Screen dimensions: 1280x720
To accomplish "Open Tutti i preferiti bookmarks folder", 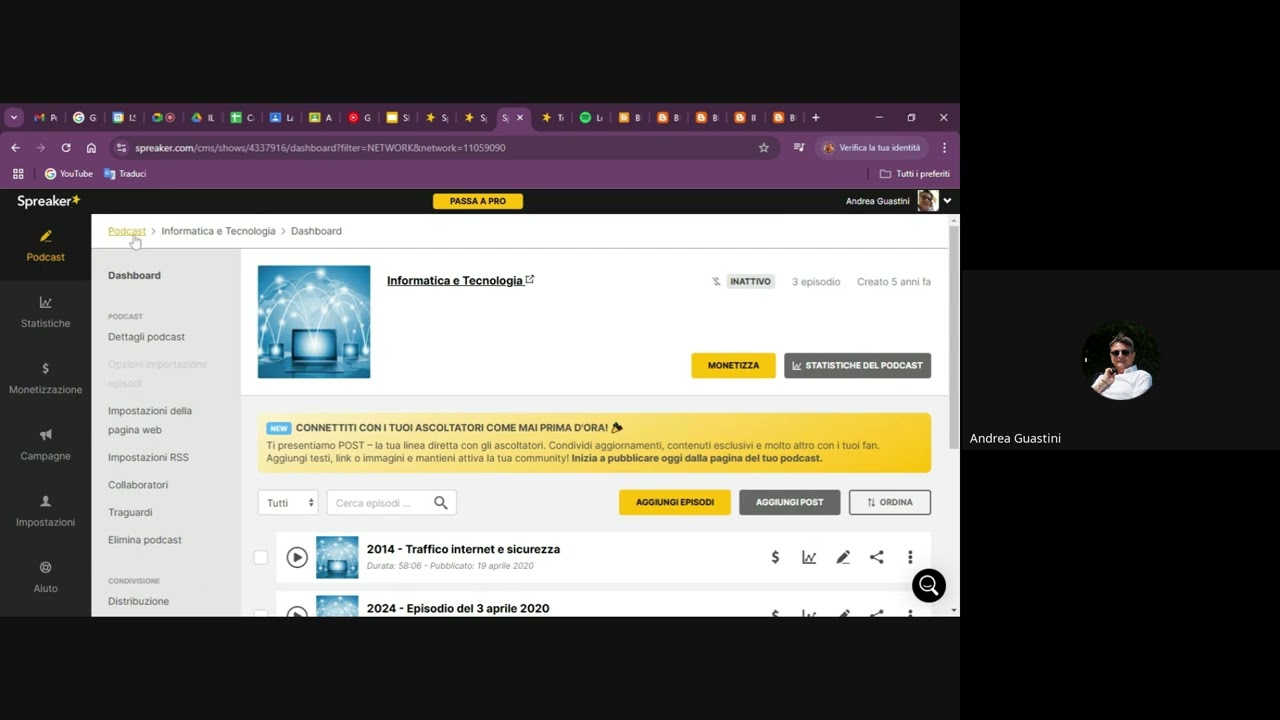I will (914, 173).
